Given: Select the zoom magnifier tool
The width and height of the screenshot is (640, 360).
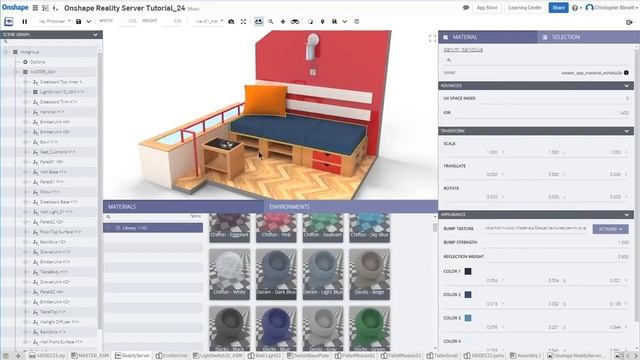Looking at the screenshot, I should (271, 22).
